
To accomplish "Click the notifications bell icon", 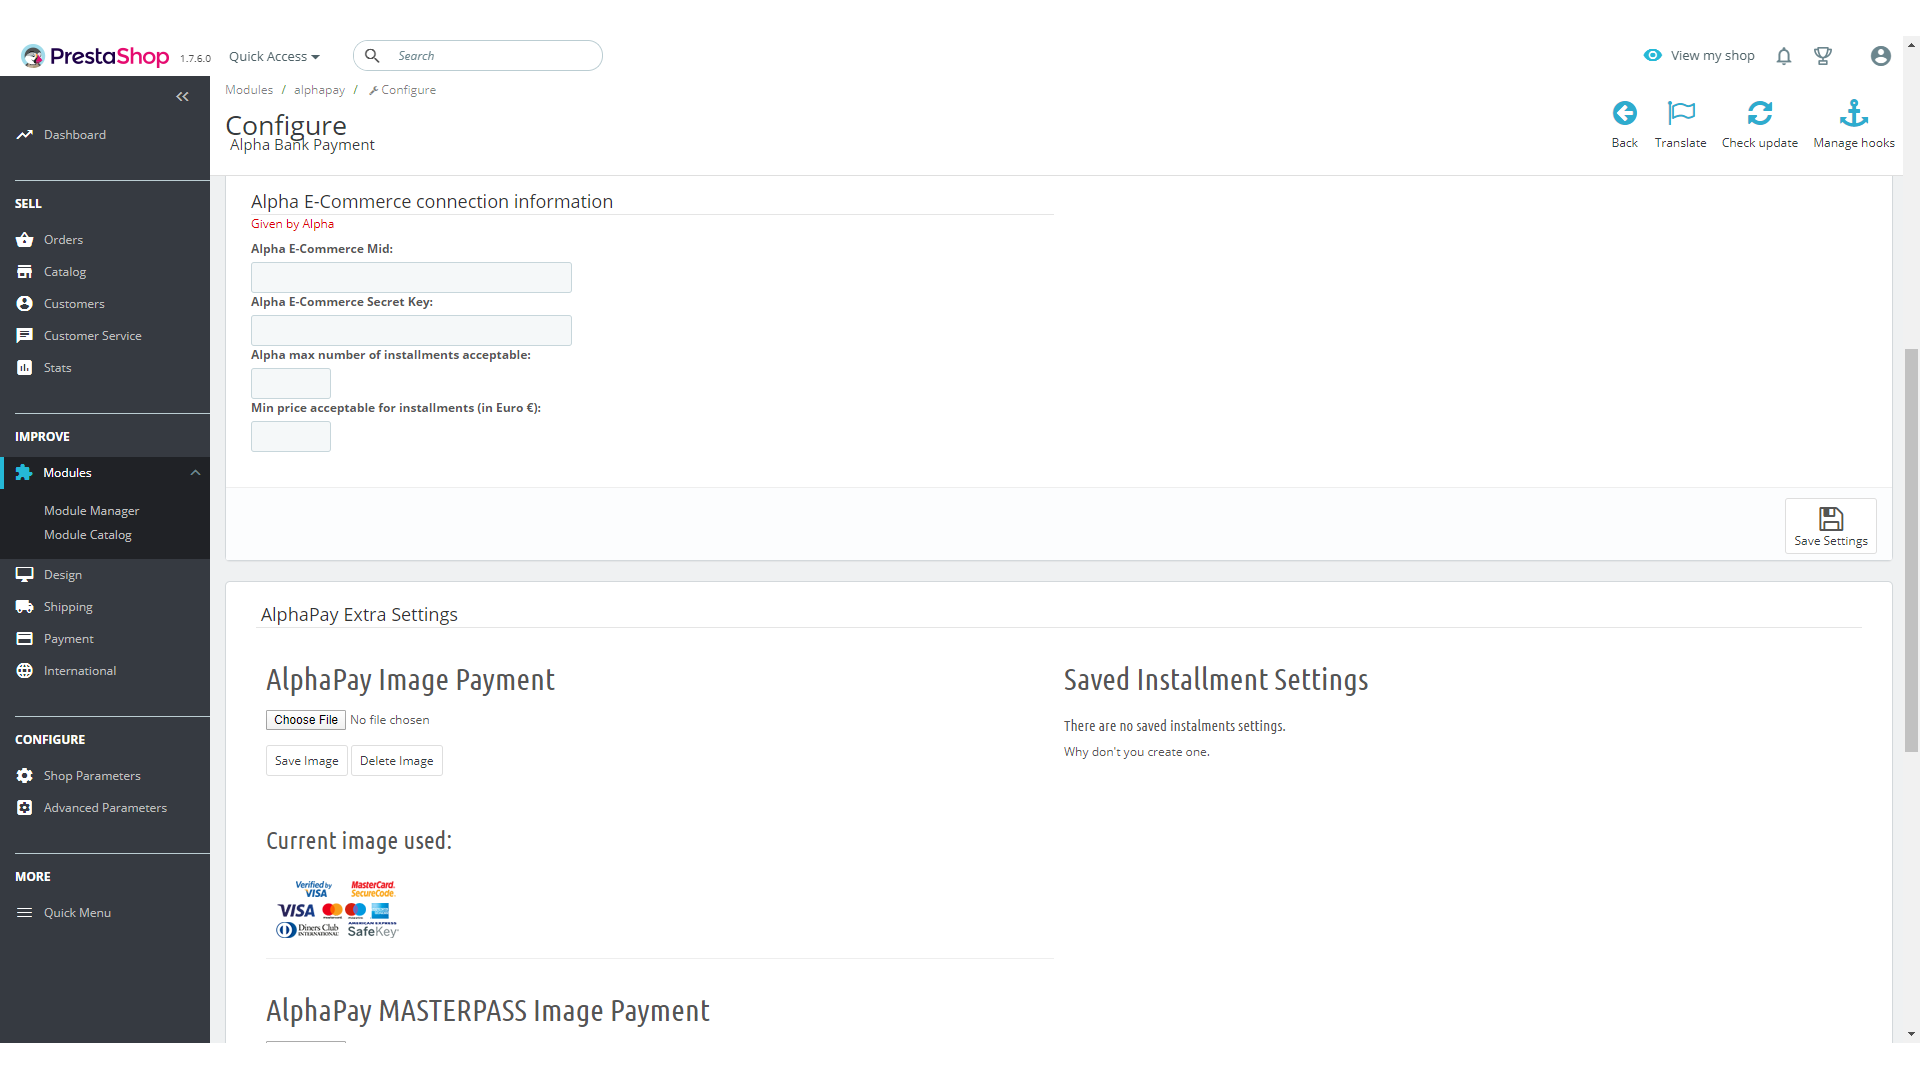I will pos(1783,56).
